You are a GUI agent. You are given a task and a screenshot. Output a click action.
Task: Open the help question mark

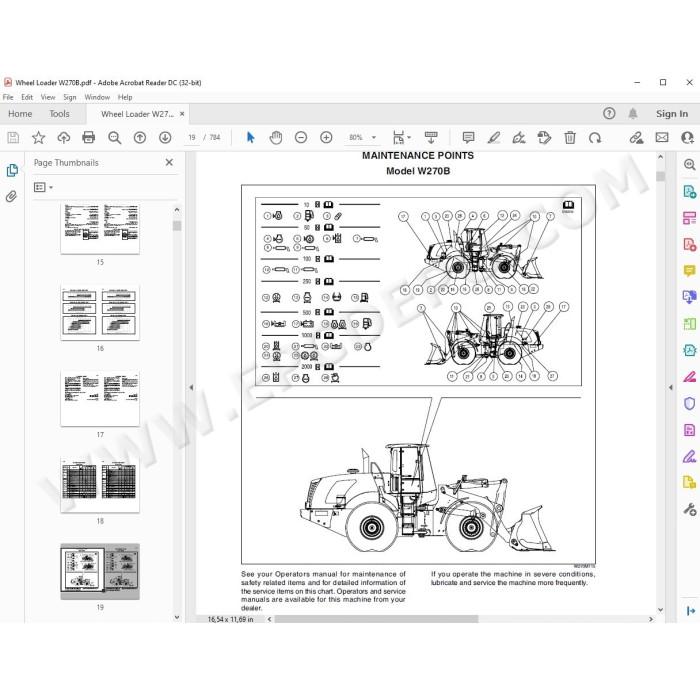609,113
